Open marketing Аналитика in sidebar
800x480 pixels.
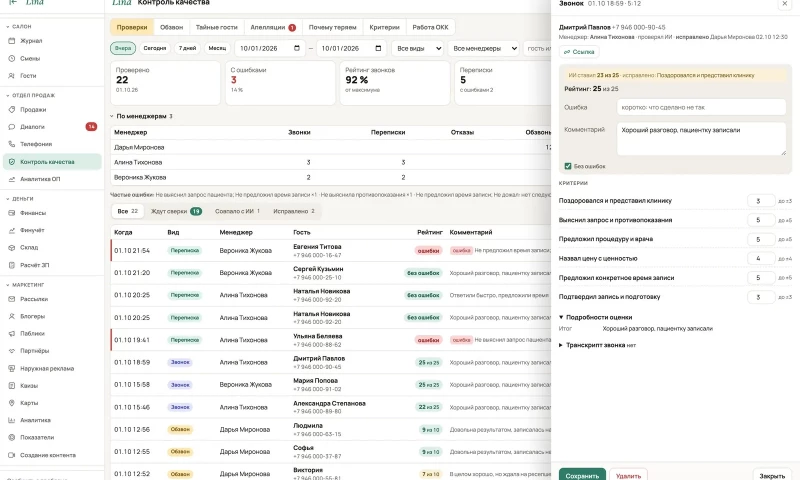tap(51, 420)
